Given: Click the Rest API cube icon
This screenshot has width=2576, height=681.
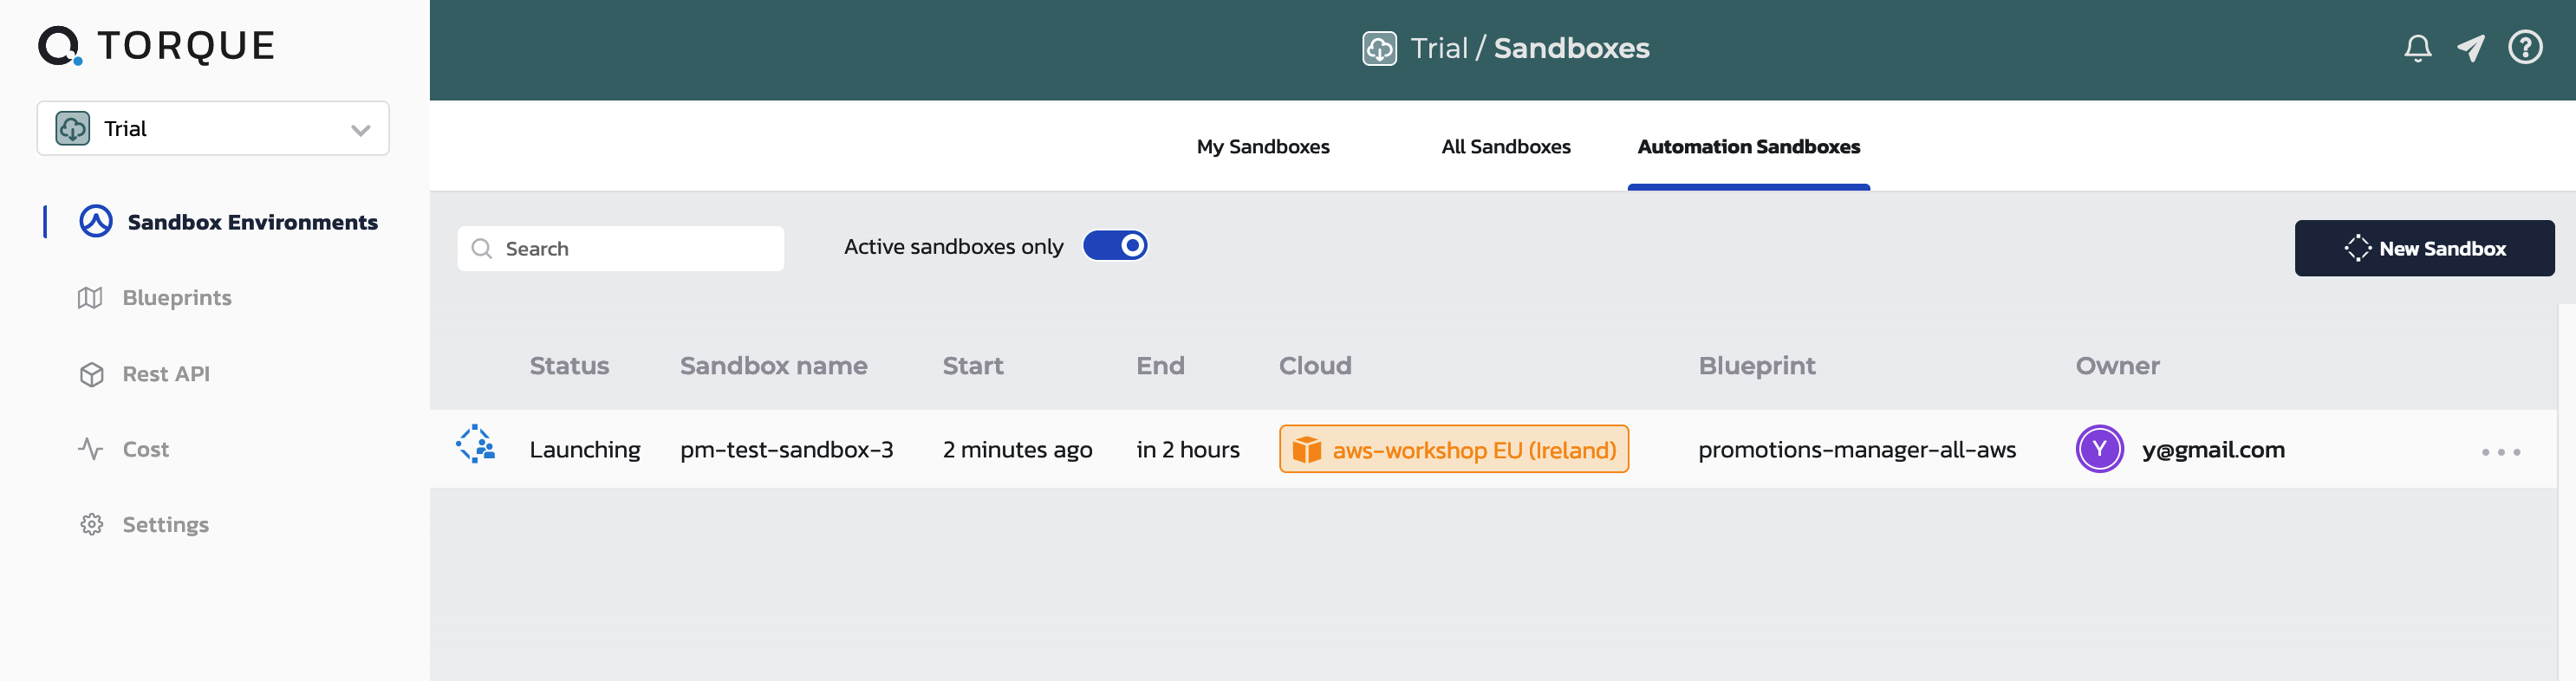Looking at the screenshot, I should (91, 374).
